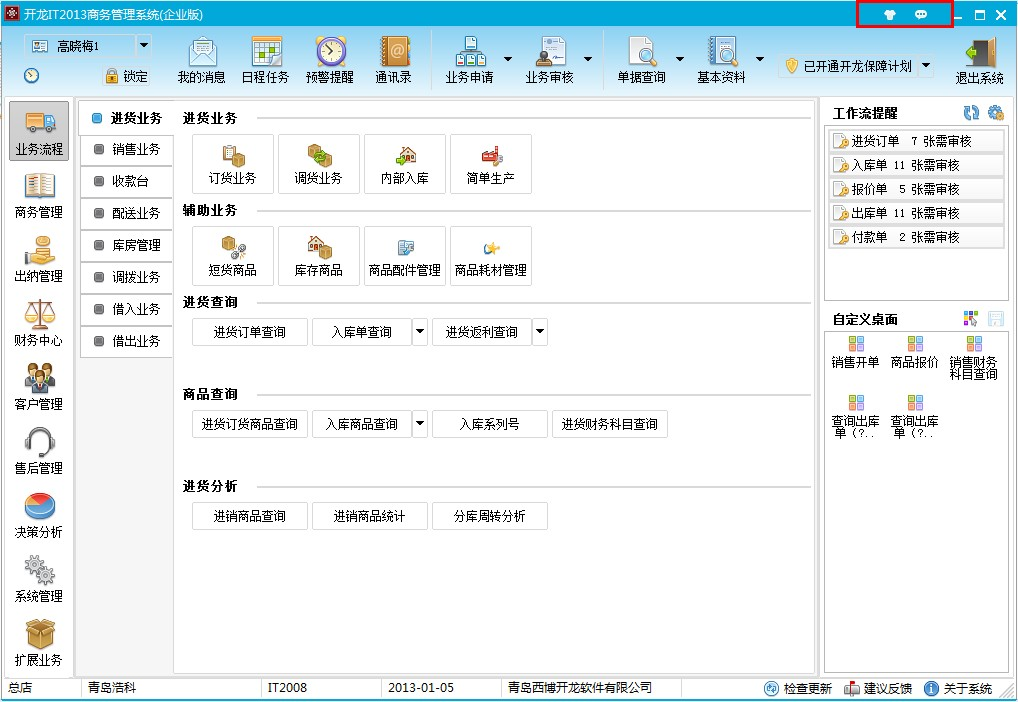Switch to 借出业务 tab
1018x702 pixels.
pos(127,341)
